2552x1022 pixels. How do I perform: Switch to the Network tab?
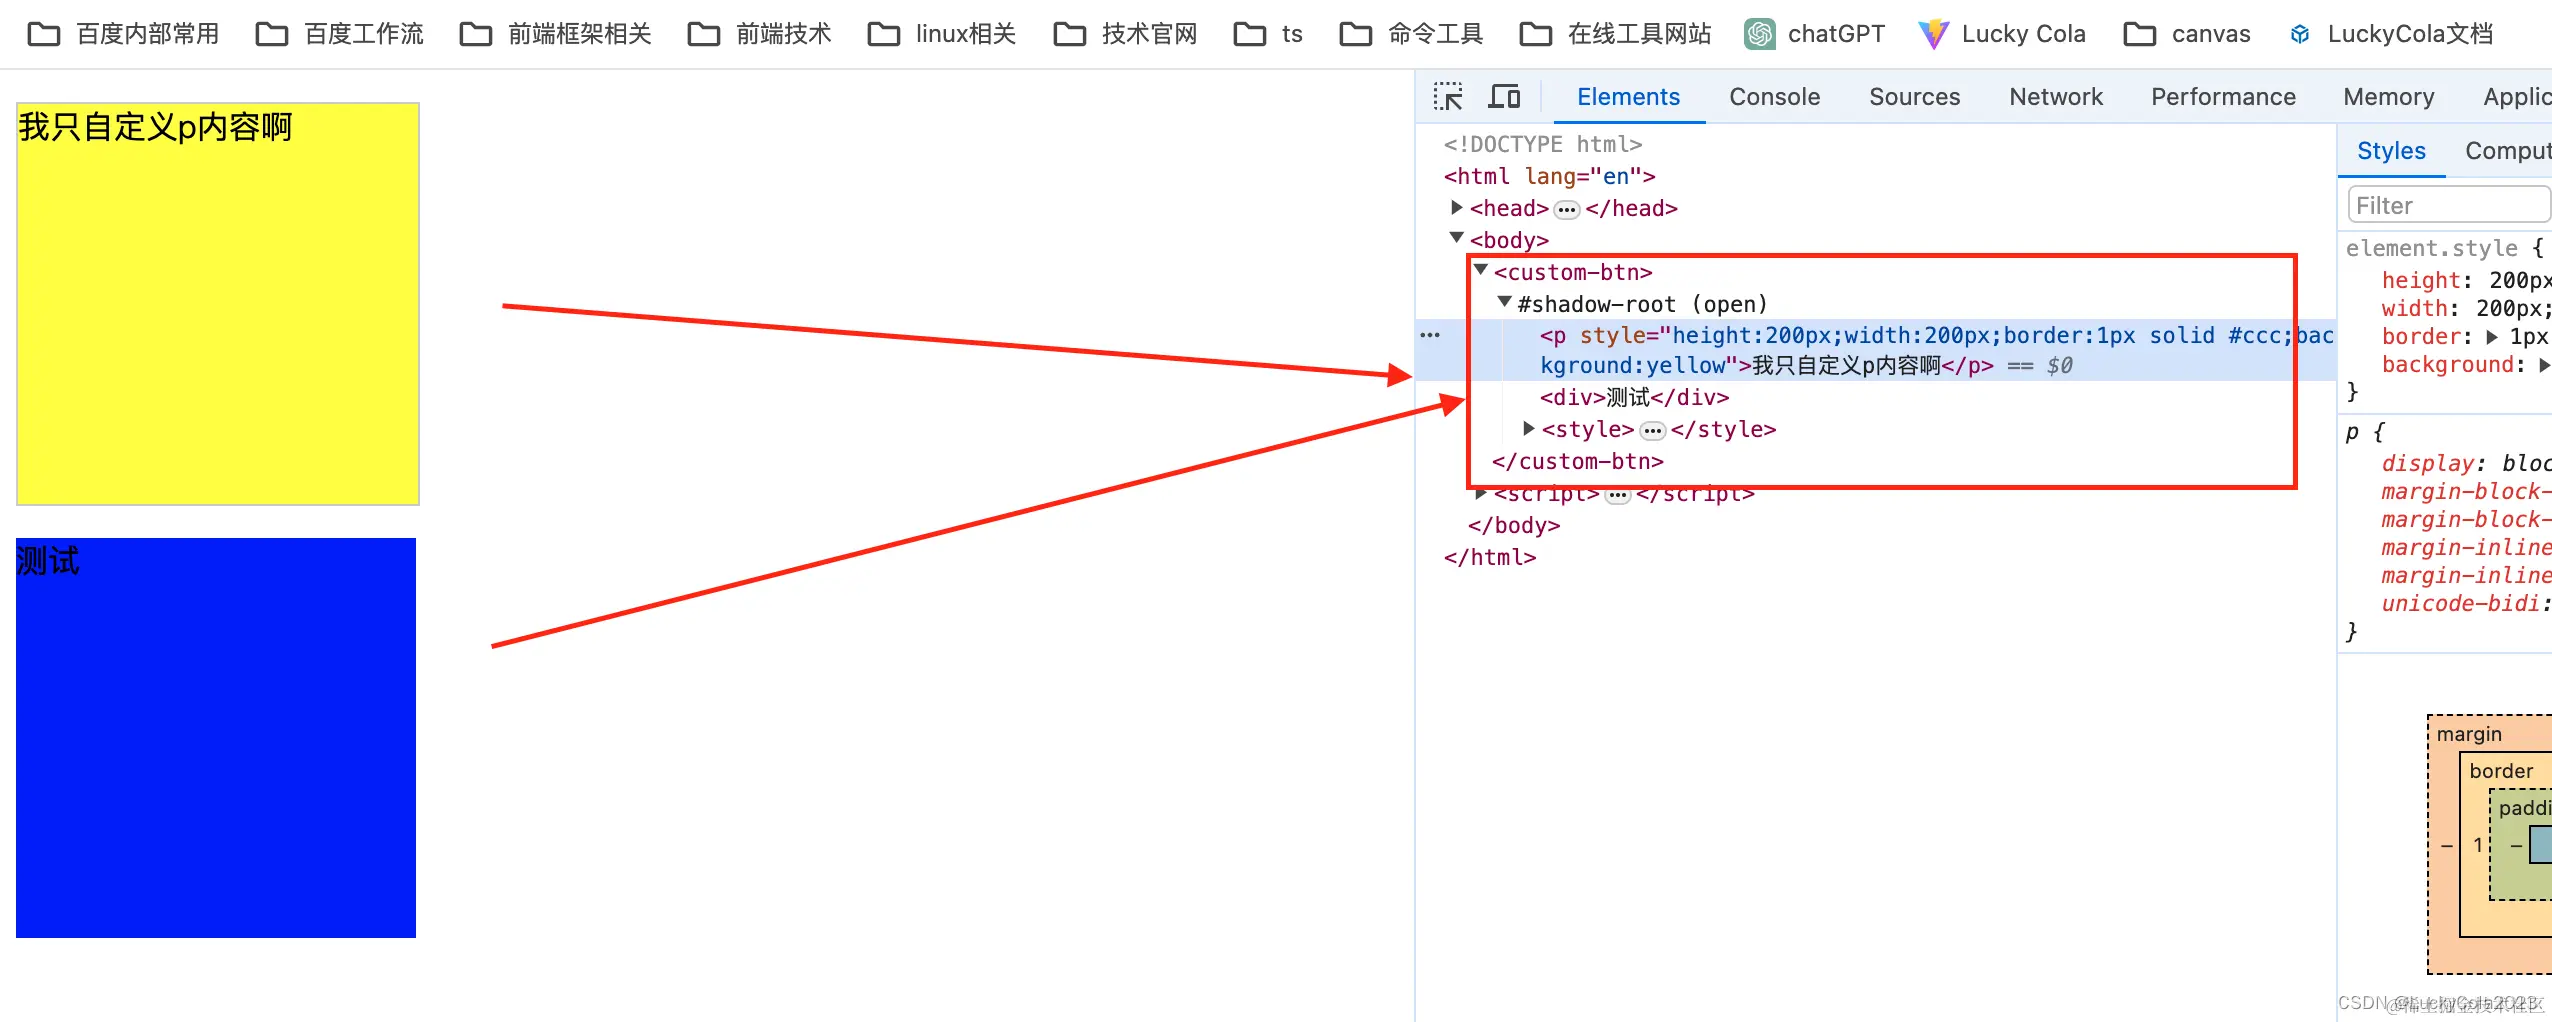(x=2056, y=97)
